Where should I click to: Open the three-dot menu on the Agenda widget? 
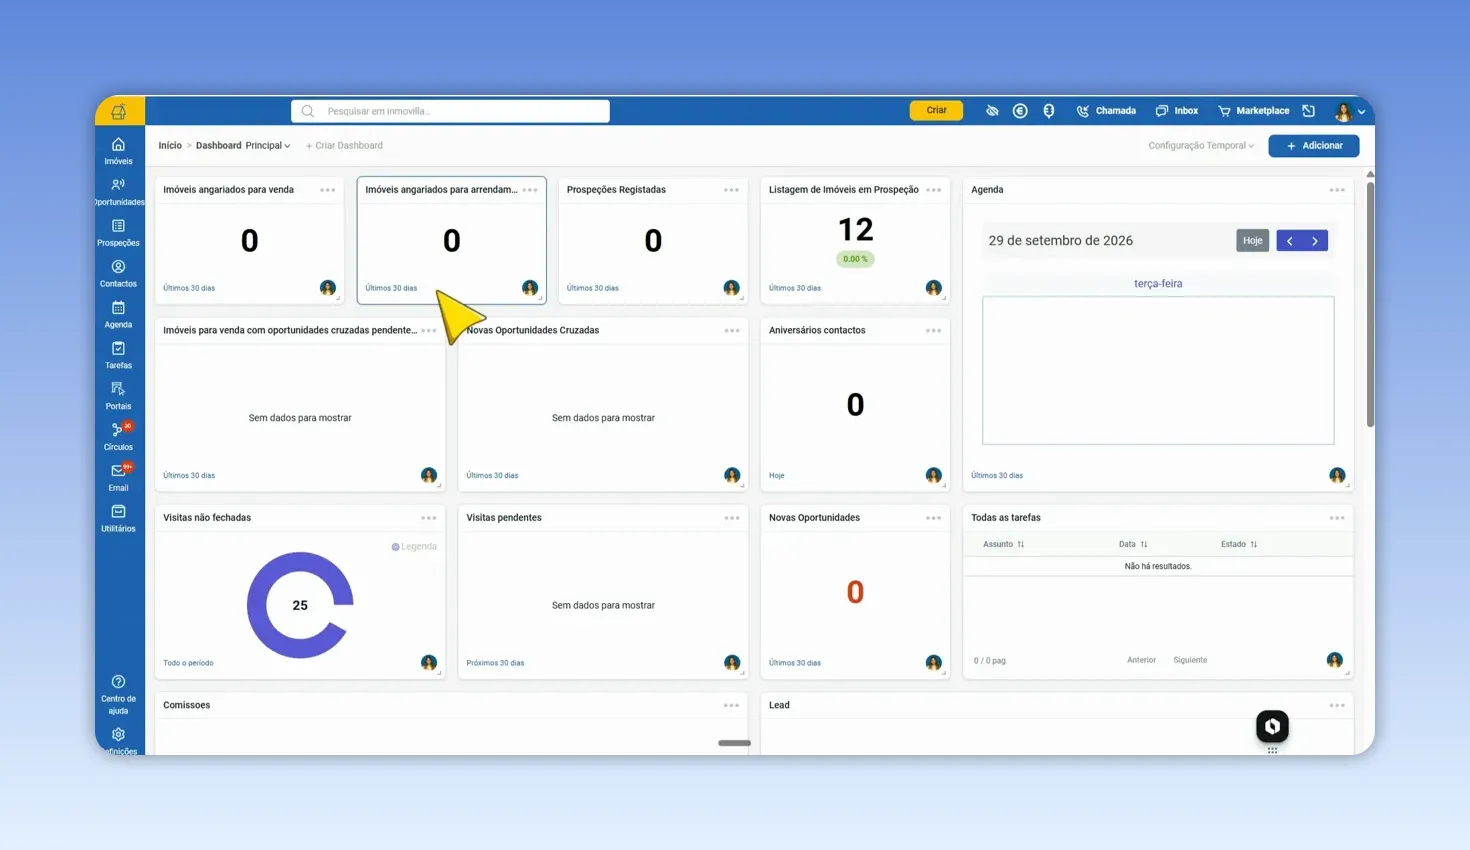tap(1337, 190)
